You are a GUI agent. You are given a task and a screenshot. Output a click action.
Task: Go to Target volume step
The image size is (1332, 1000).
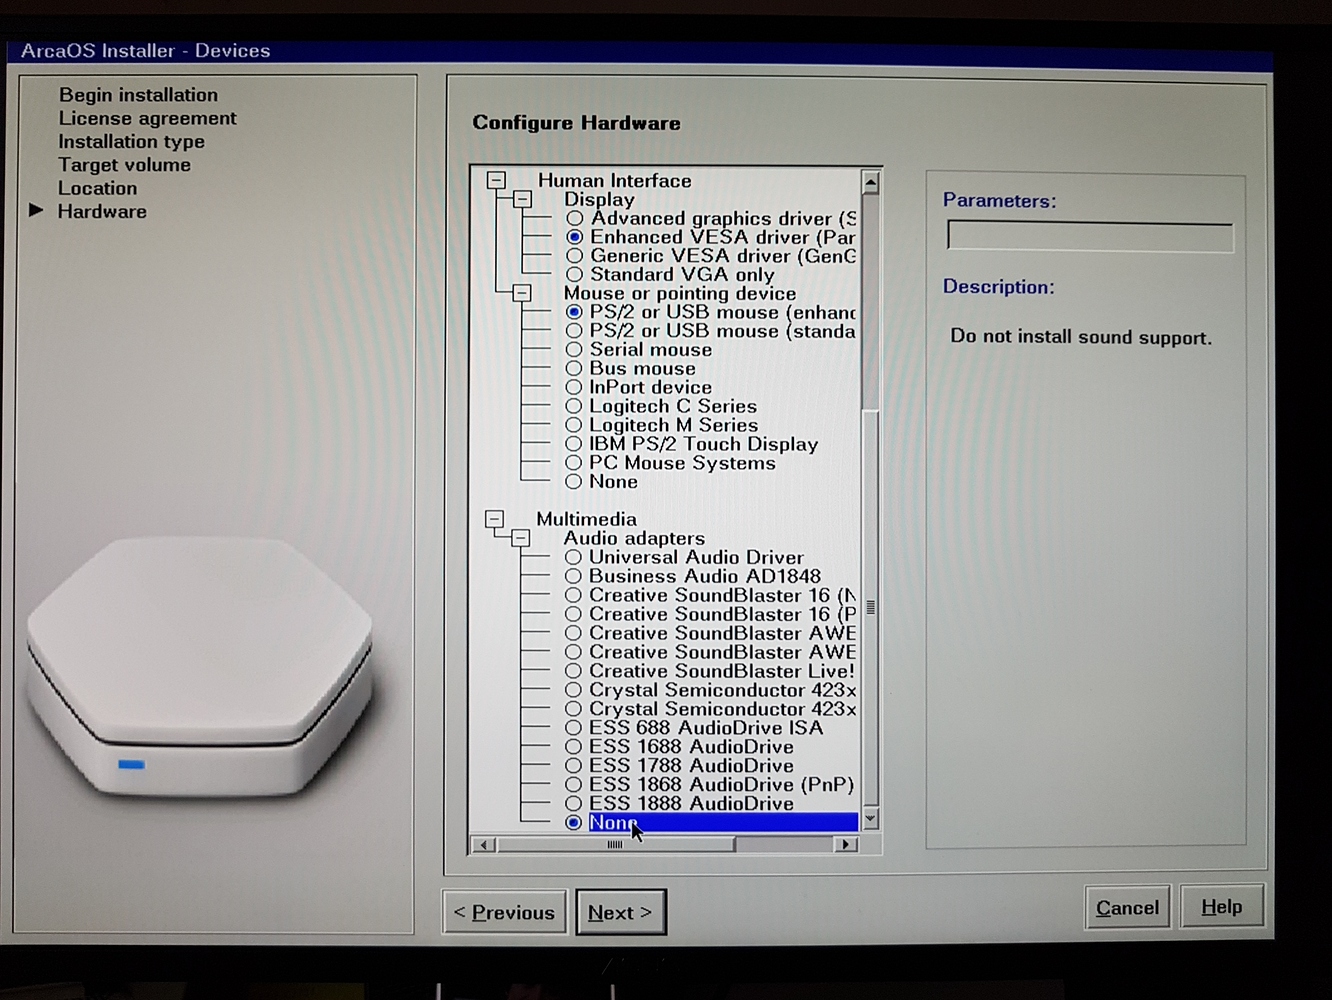[x=124, y=165]
